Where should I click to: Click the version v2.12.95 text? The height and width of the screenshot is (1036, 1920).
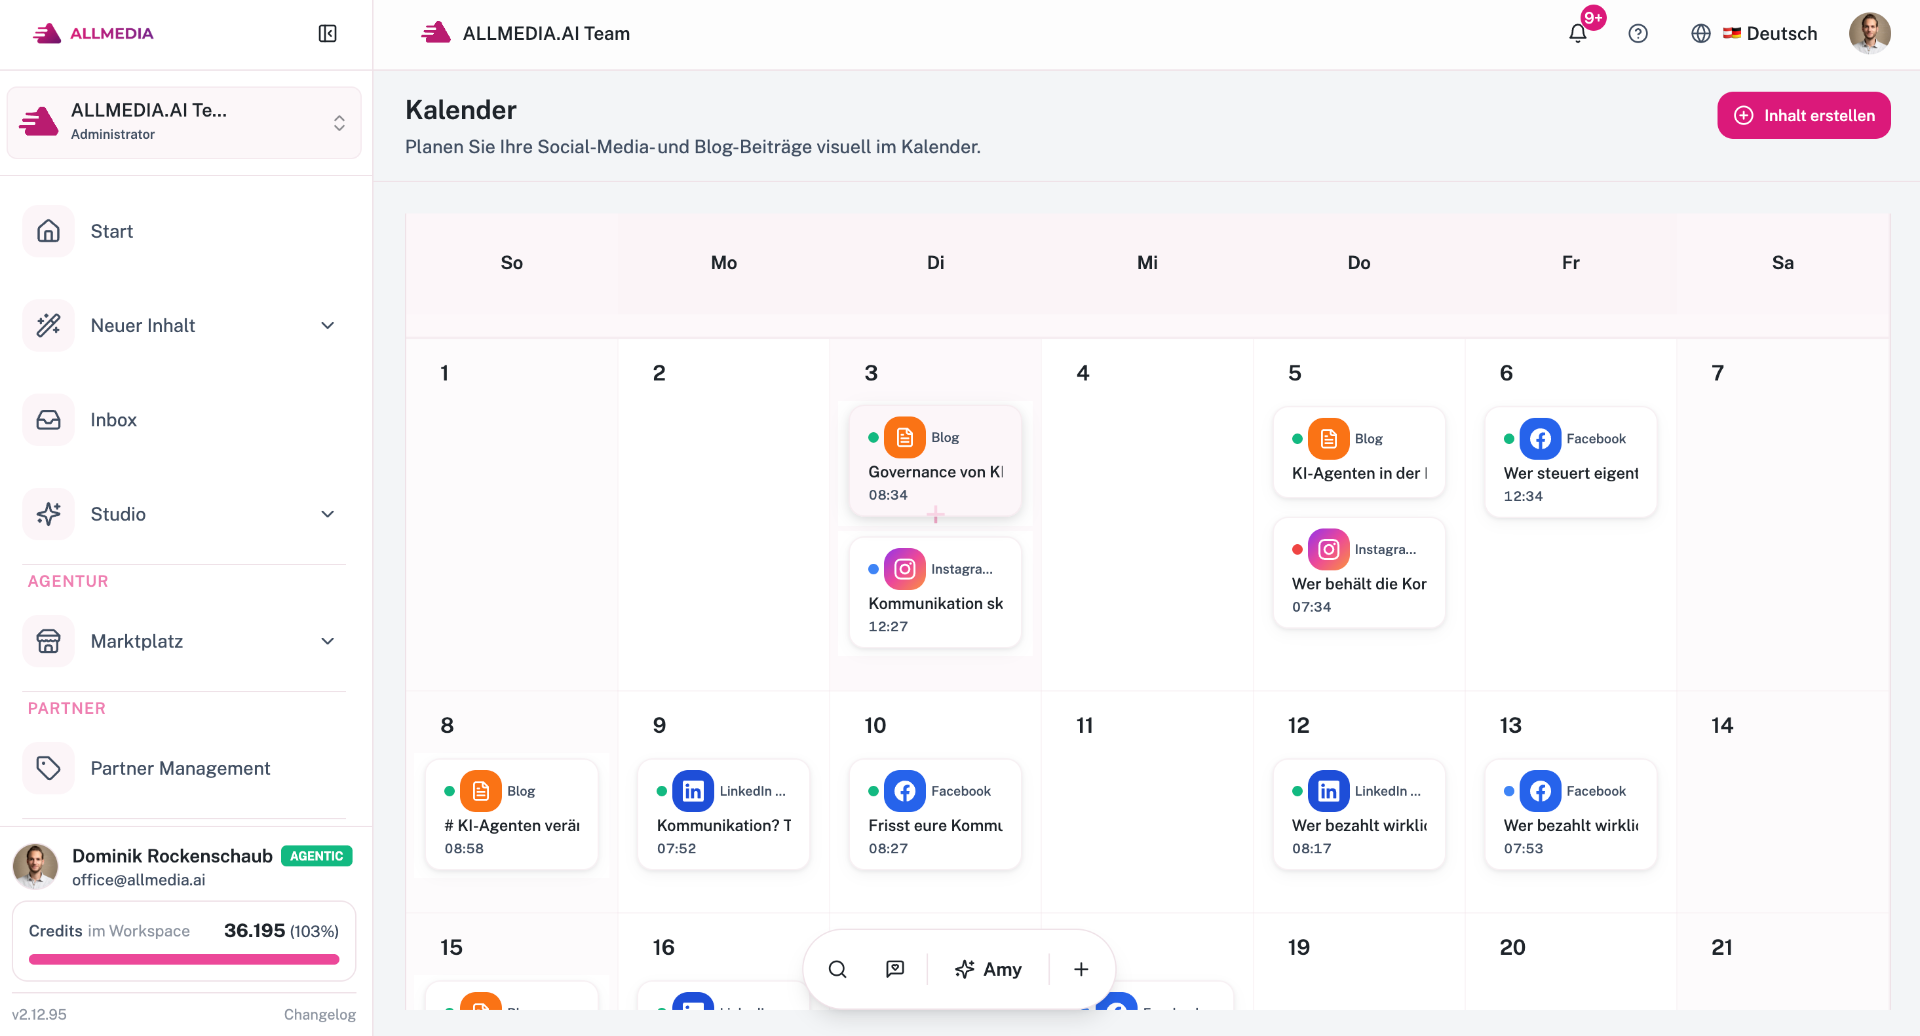click(x=40, y=1014)
